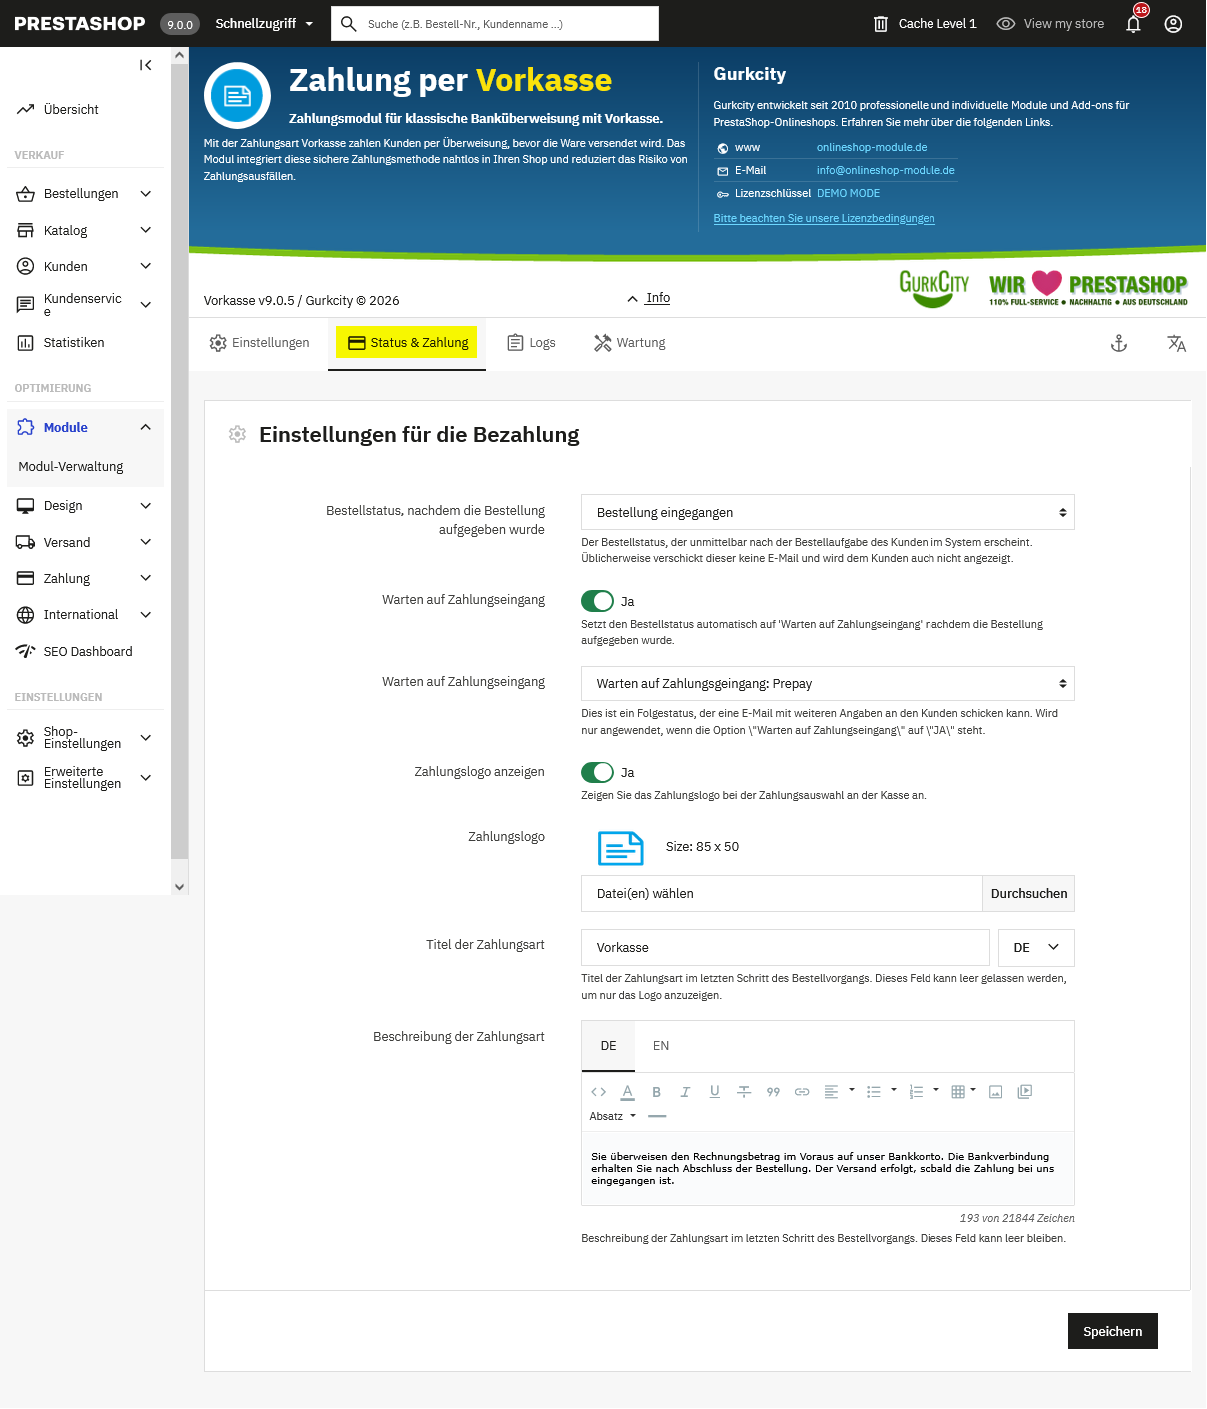This screenshot has height=1409, width=1207.
Task: Open Warten auf Zahlungsgeingang: Prepay dropdown
Action: (828, 684)
